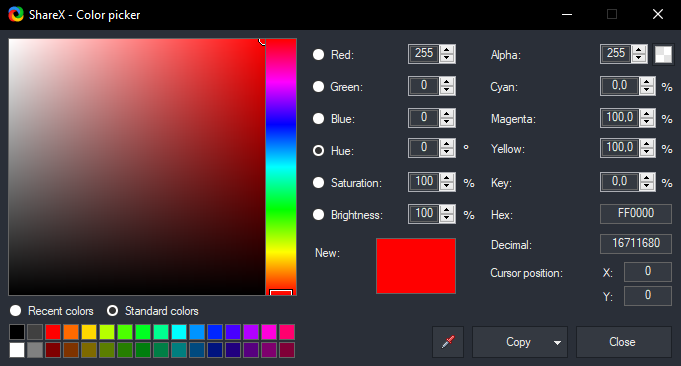The height and width of the screenshot is (366, 681).
Task: Pick the cyan standard color swatch
Action: point(179,332)
